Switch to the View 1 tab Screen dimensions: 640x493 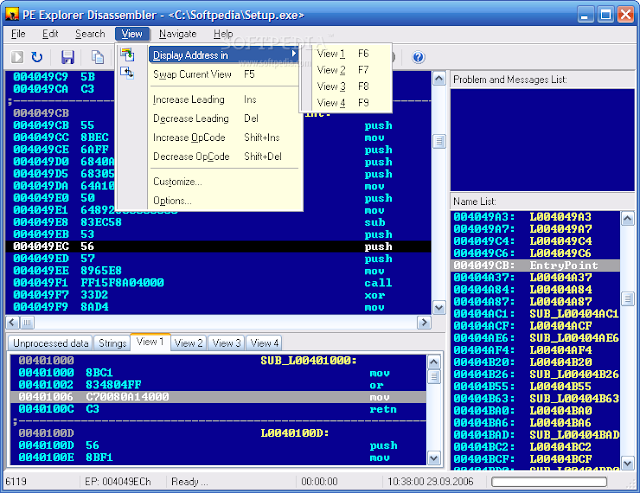pyautogui.click(x=150, y=342)
